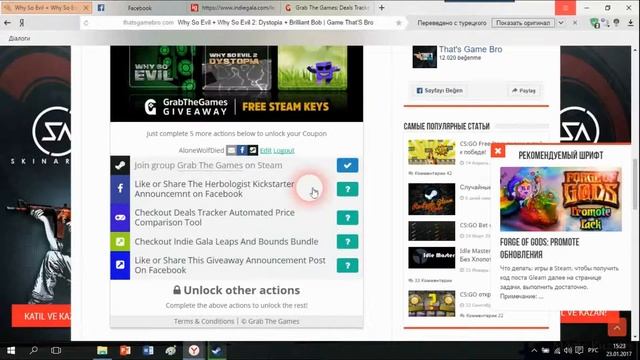Bookmark the page with the star icon
640x360 pixels.
(x=399, y=23)
